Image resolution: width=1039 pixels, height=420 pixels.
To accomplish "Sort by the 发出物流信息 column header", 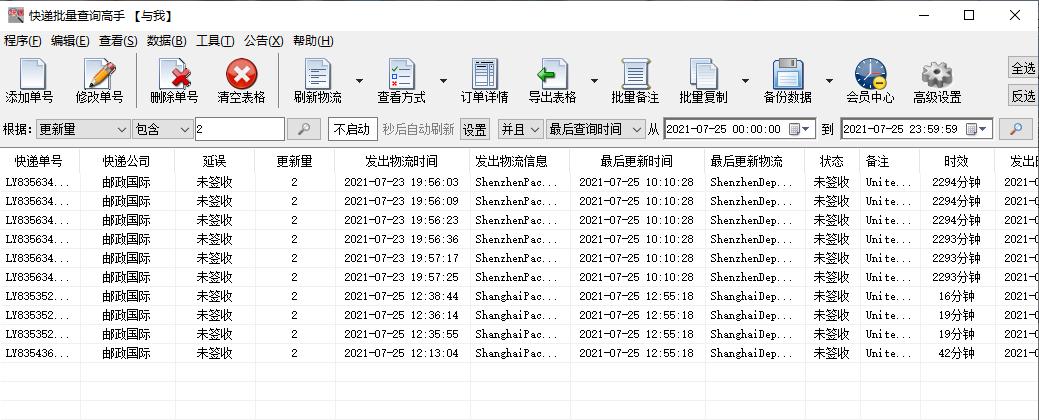I will (x=519, y=161).
